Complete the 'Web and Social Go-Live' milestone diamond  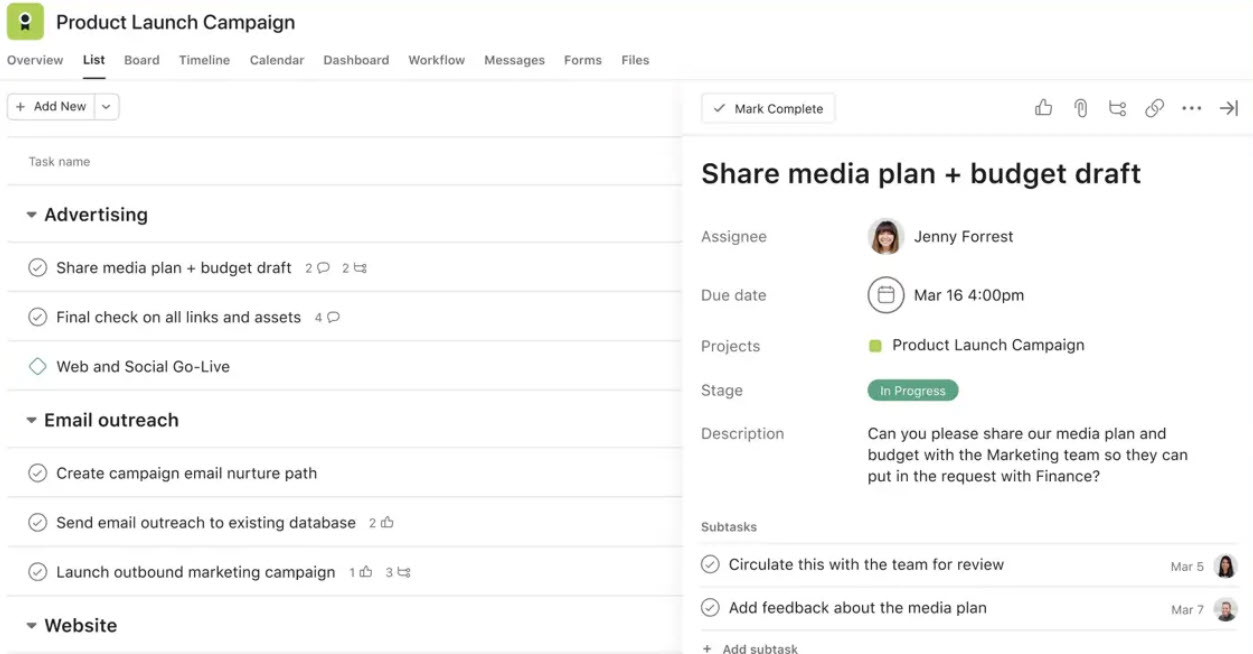click(x=37, y=366)
